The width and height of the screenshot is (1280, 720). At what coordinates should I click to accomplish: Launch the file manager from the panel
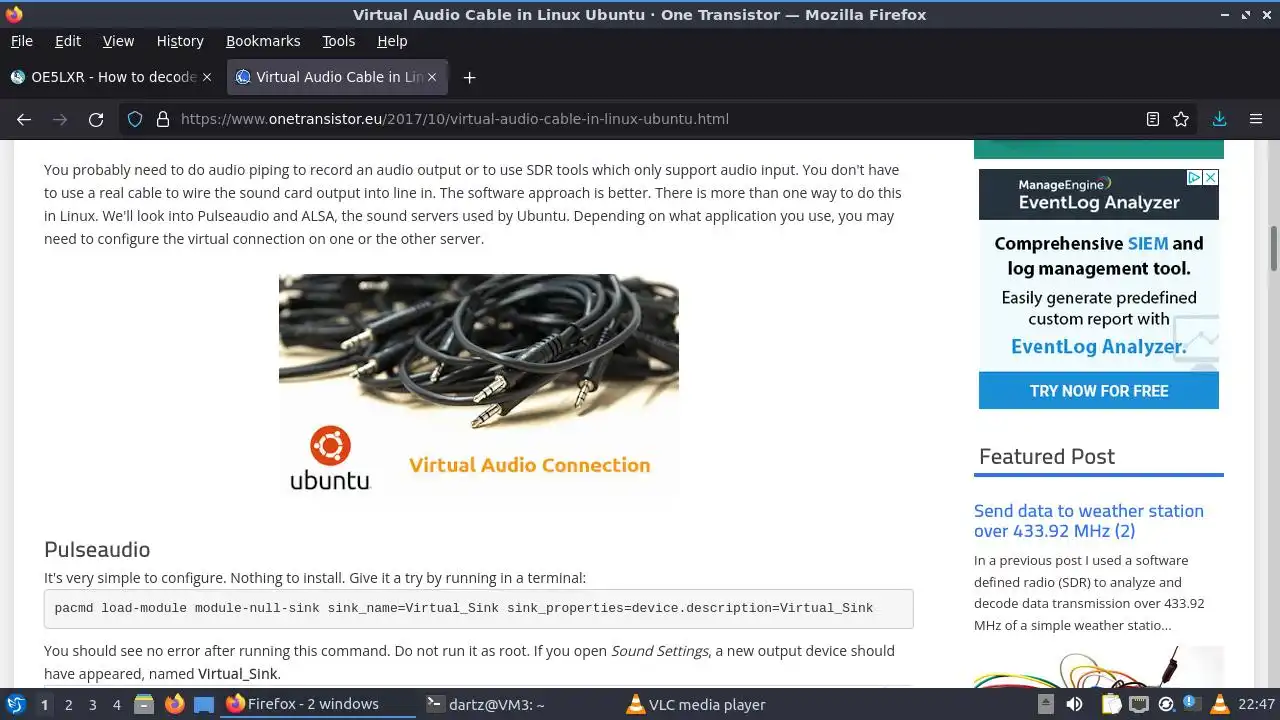pos(144,705)
